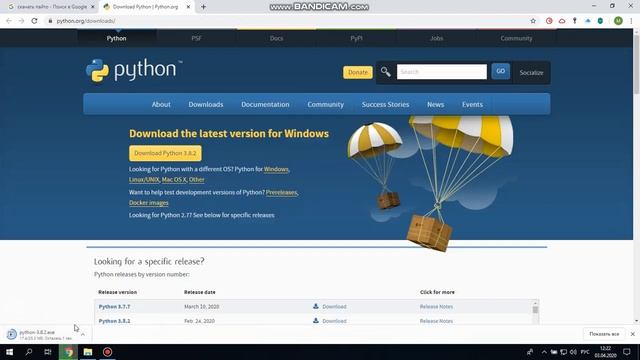
Task: Click the Socialize button
Action: pos(531,73)
